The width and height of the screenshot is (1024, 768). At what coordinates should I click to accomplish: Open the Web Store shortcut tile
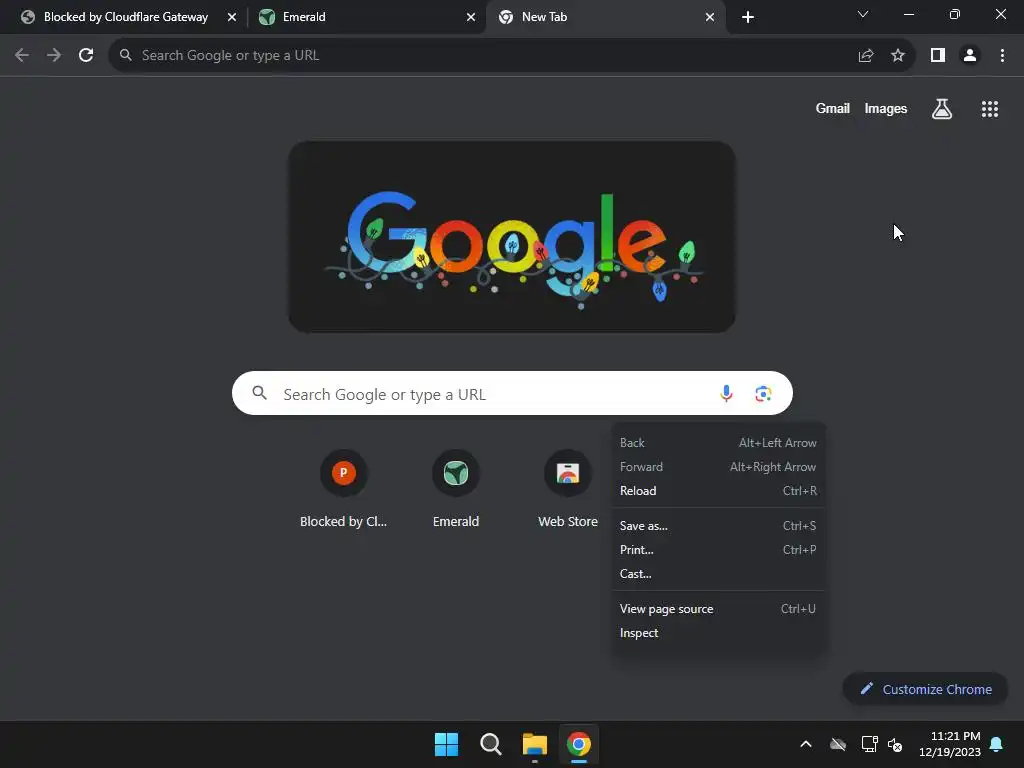[x=568, y=488]
